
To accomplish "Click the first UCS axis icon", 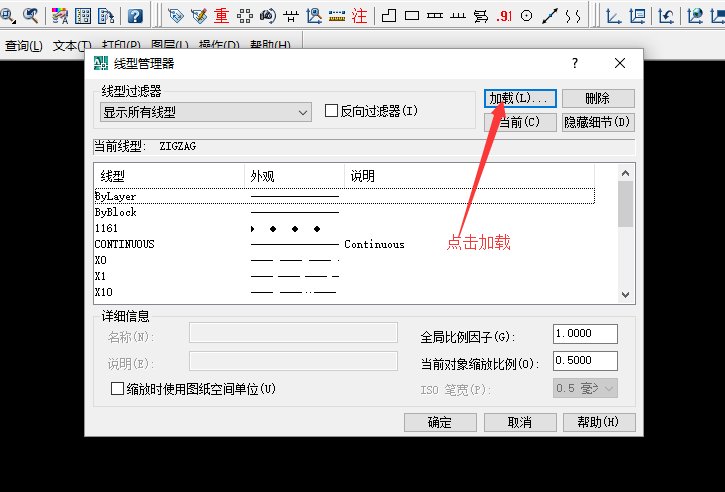I will 614,16.
